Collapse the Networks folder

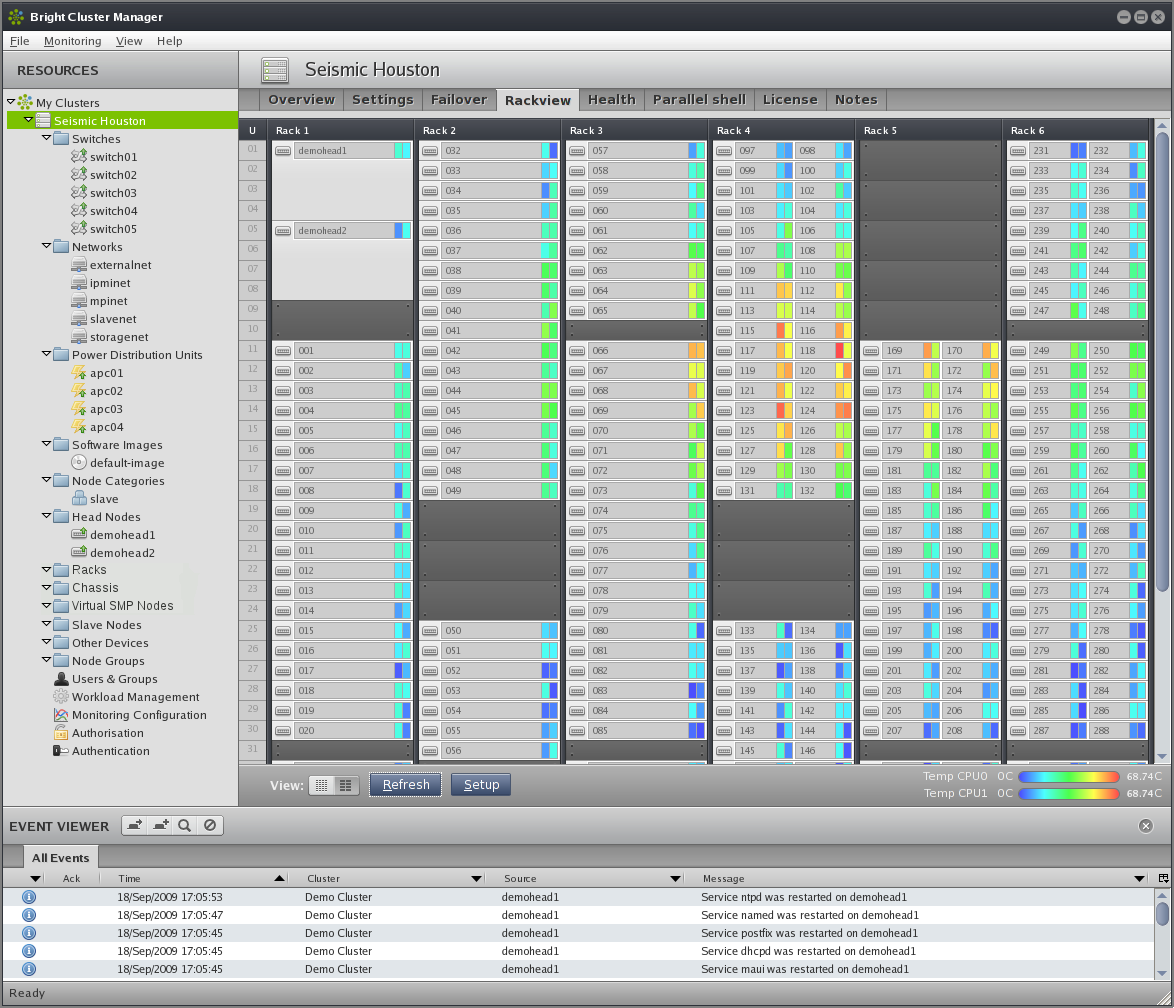[x=46, y=246]
